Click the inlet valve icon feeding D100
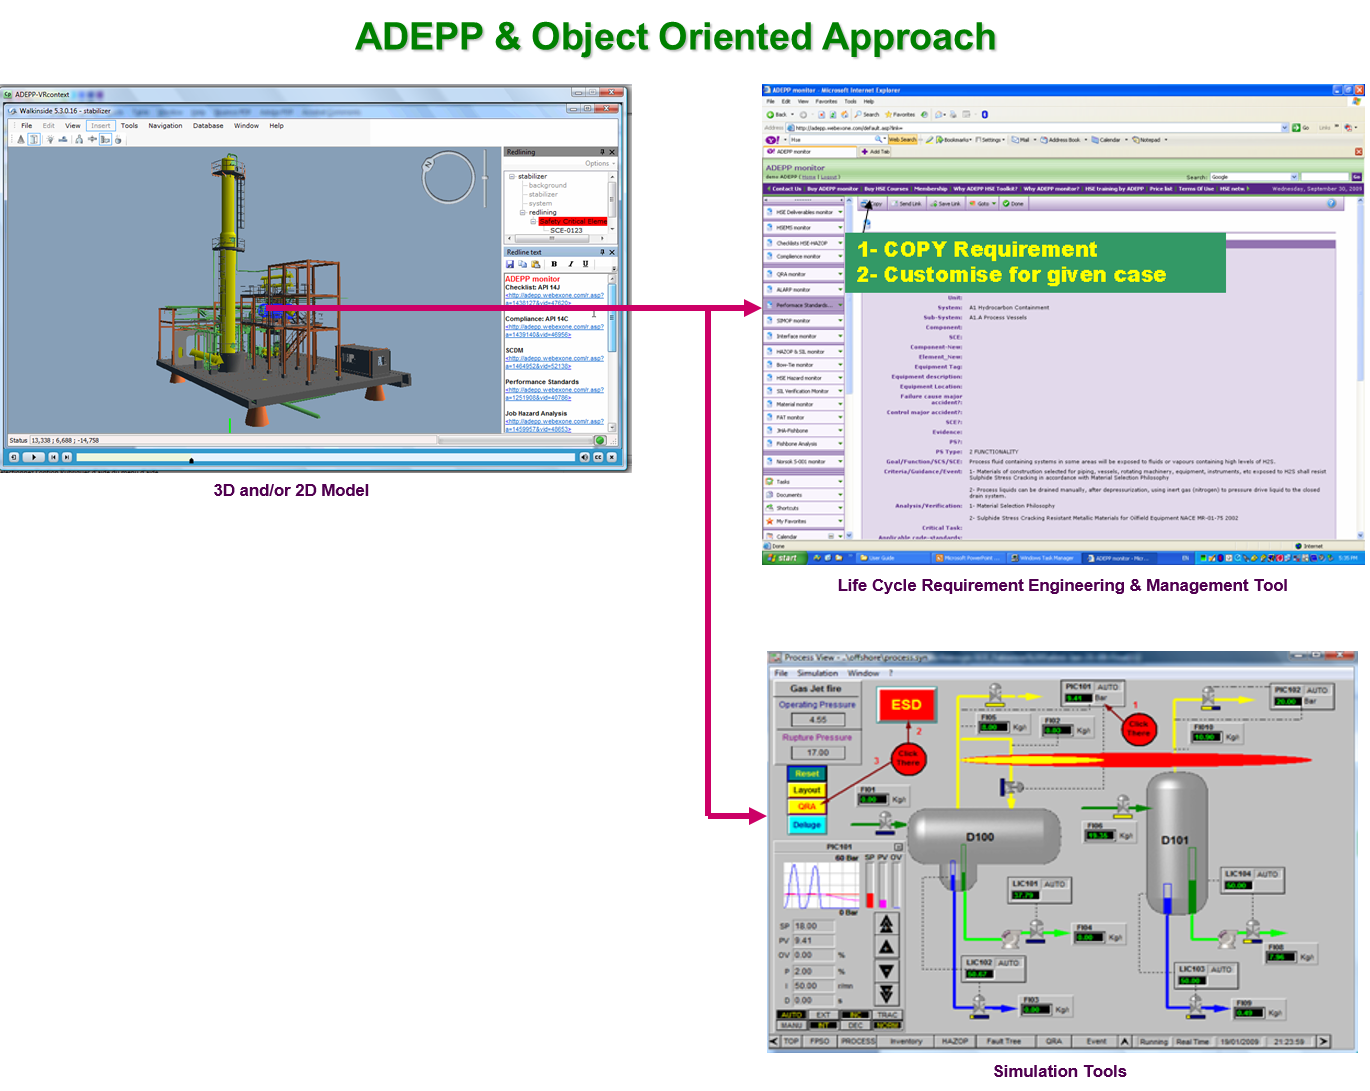 tap(886, 822)
